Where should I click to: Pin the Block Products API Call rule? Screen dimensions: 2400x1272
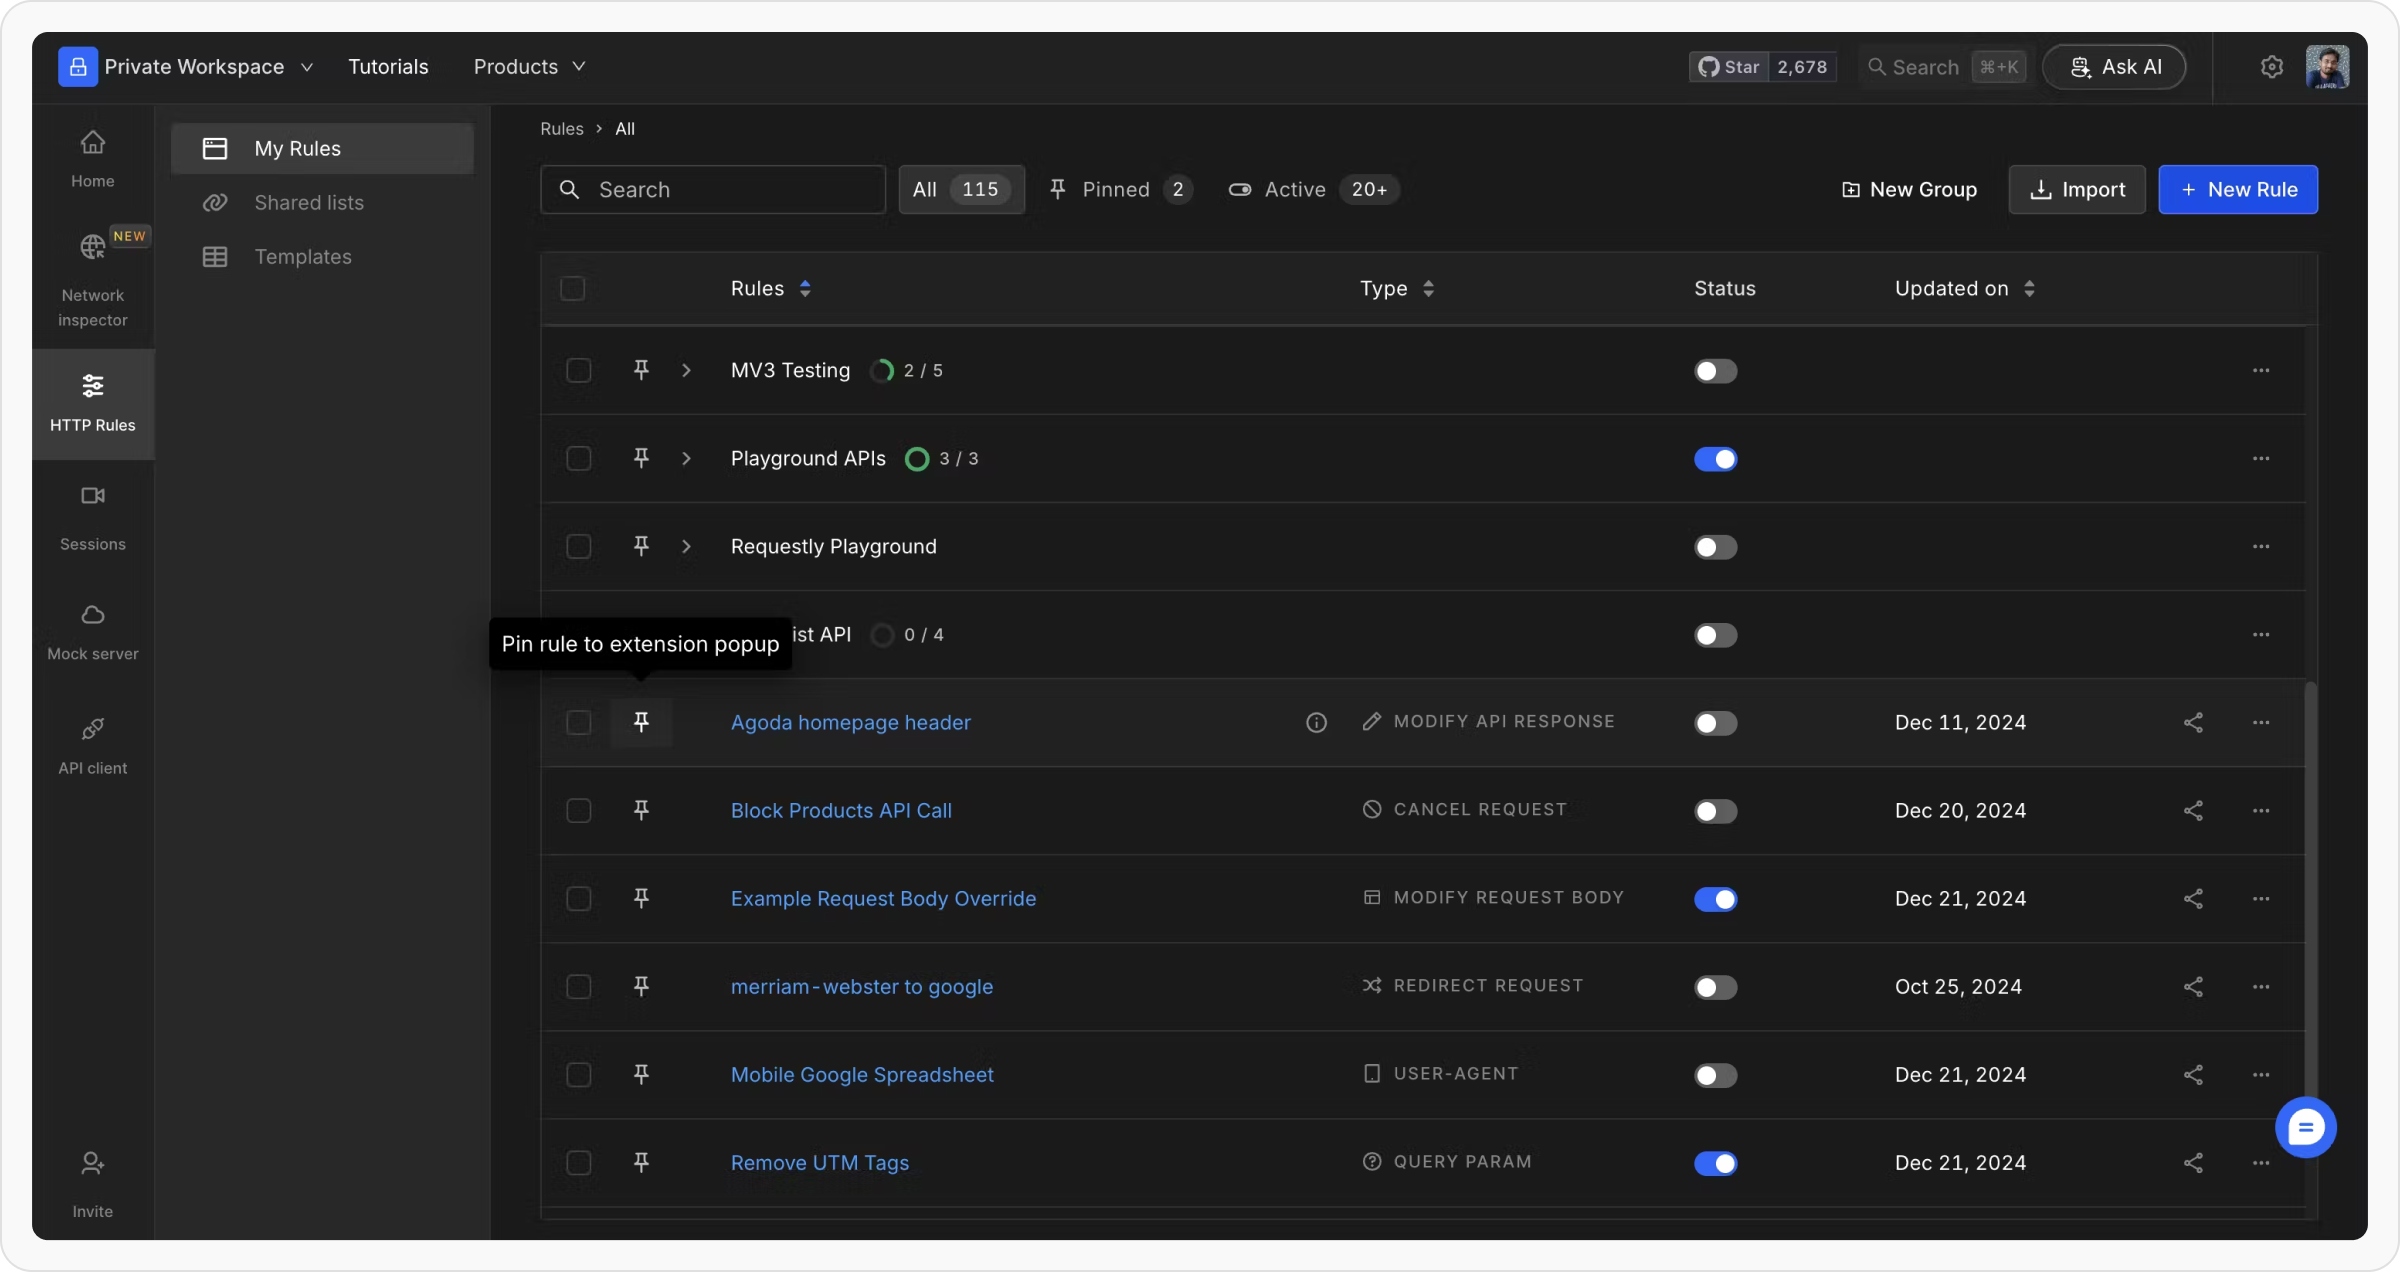pos(641,810)
